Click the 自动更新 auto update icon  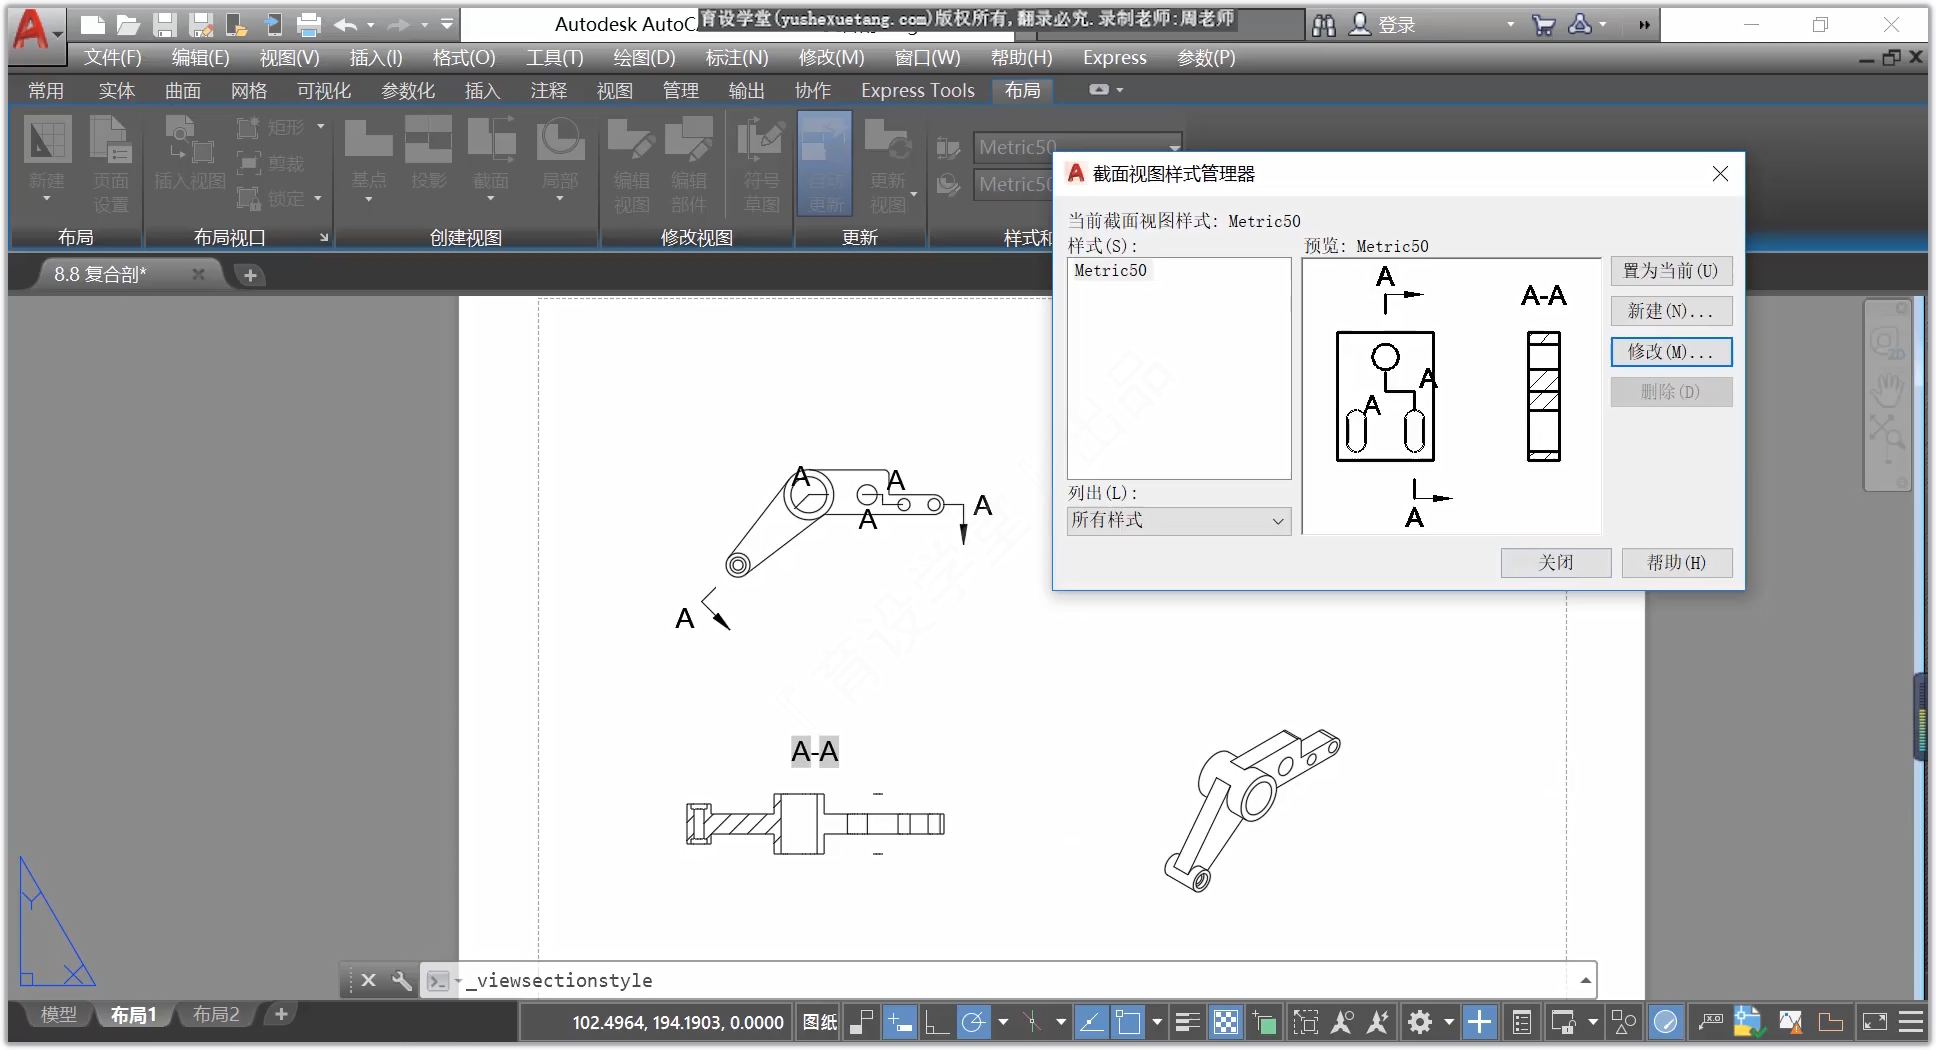tap(825, 164)
